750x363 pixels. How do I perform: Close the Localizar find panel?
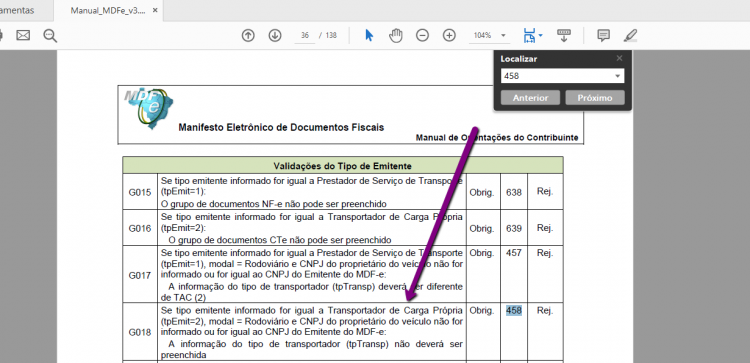pyautogui.click(x=619, y=58)
